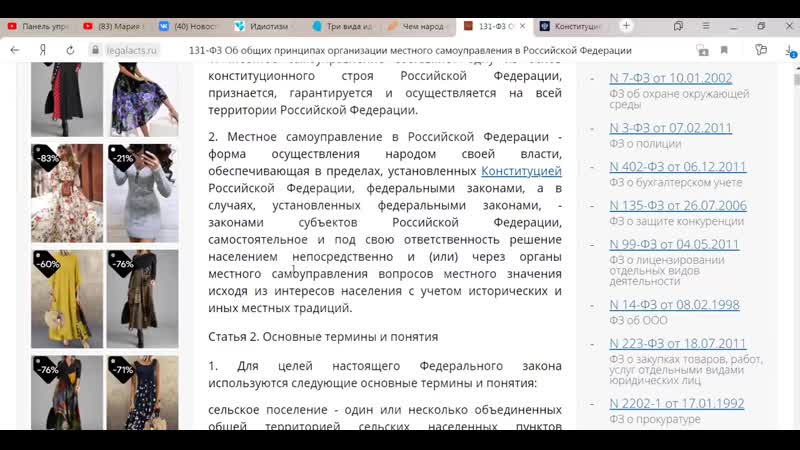Open link N 99-ФЗ от 04.05.2011
Viewport: 800px width, 450px height.
674,244
